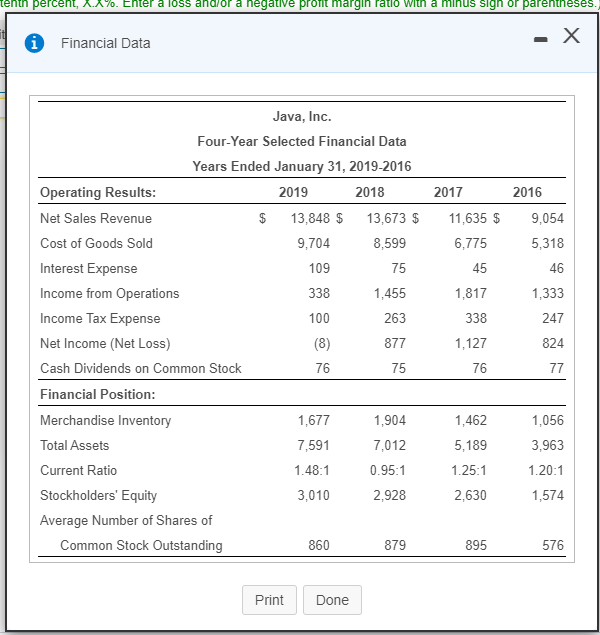Select Total Assets value 3,963

click(x=547, y=445)
